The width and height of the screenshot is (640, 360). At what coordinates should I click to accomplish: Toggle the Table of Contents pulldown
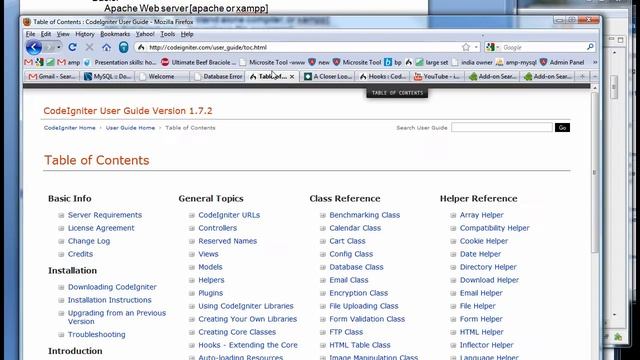point(397,93)
